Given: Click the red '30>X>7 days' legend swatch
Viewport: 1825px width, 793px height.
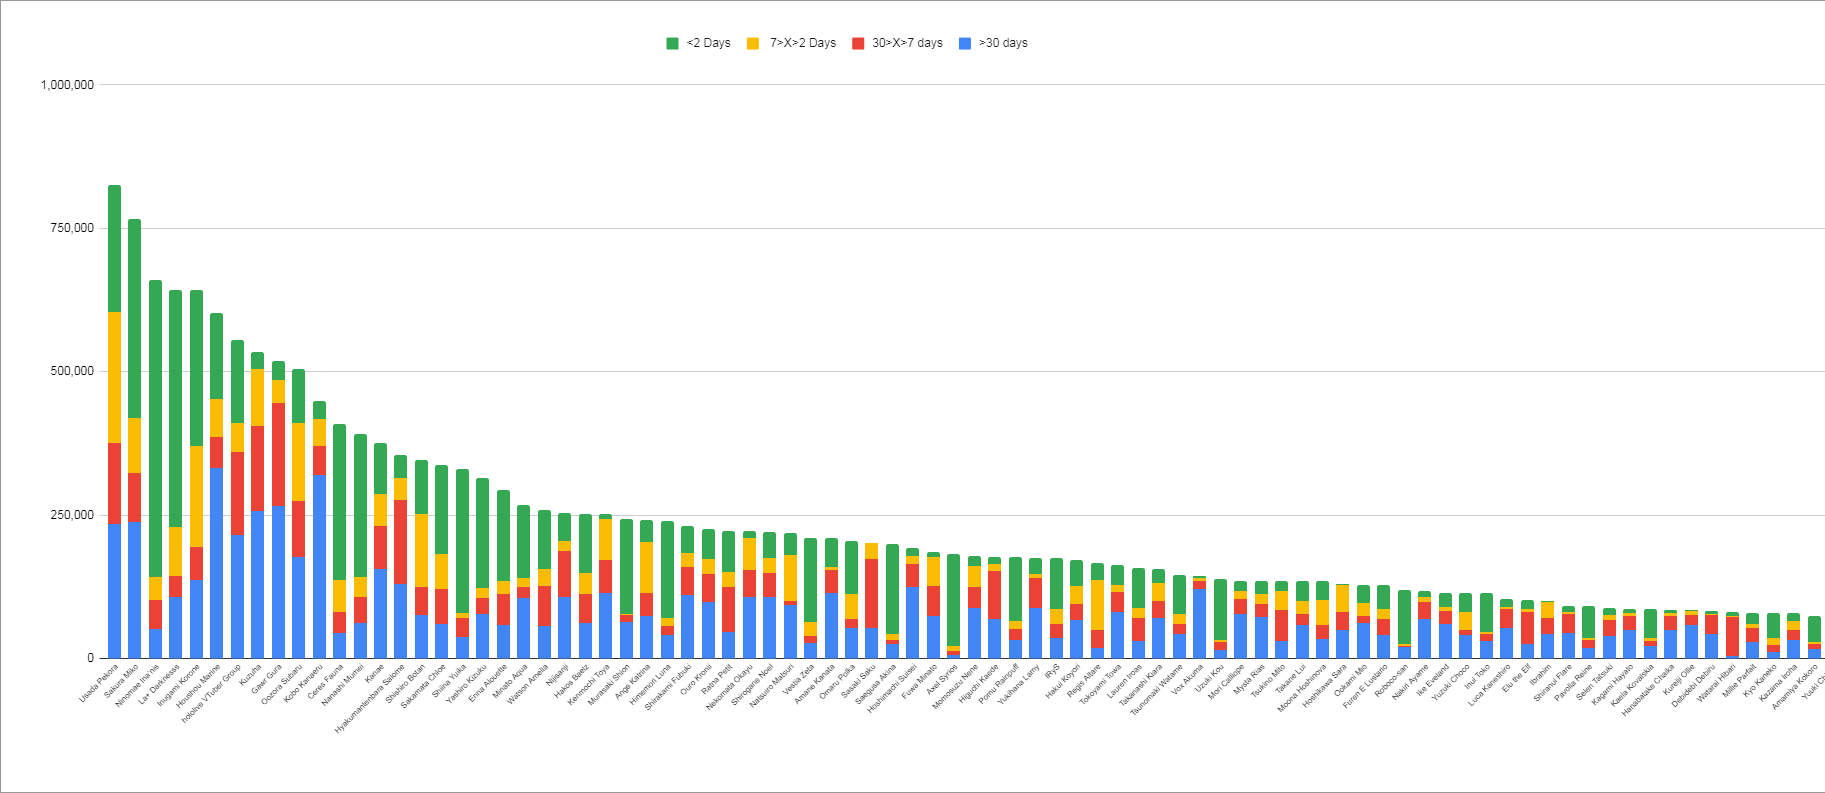Looking at the screenshot, I should 858,43.
